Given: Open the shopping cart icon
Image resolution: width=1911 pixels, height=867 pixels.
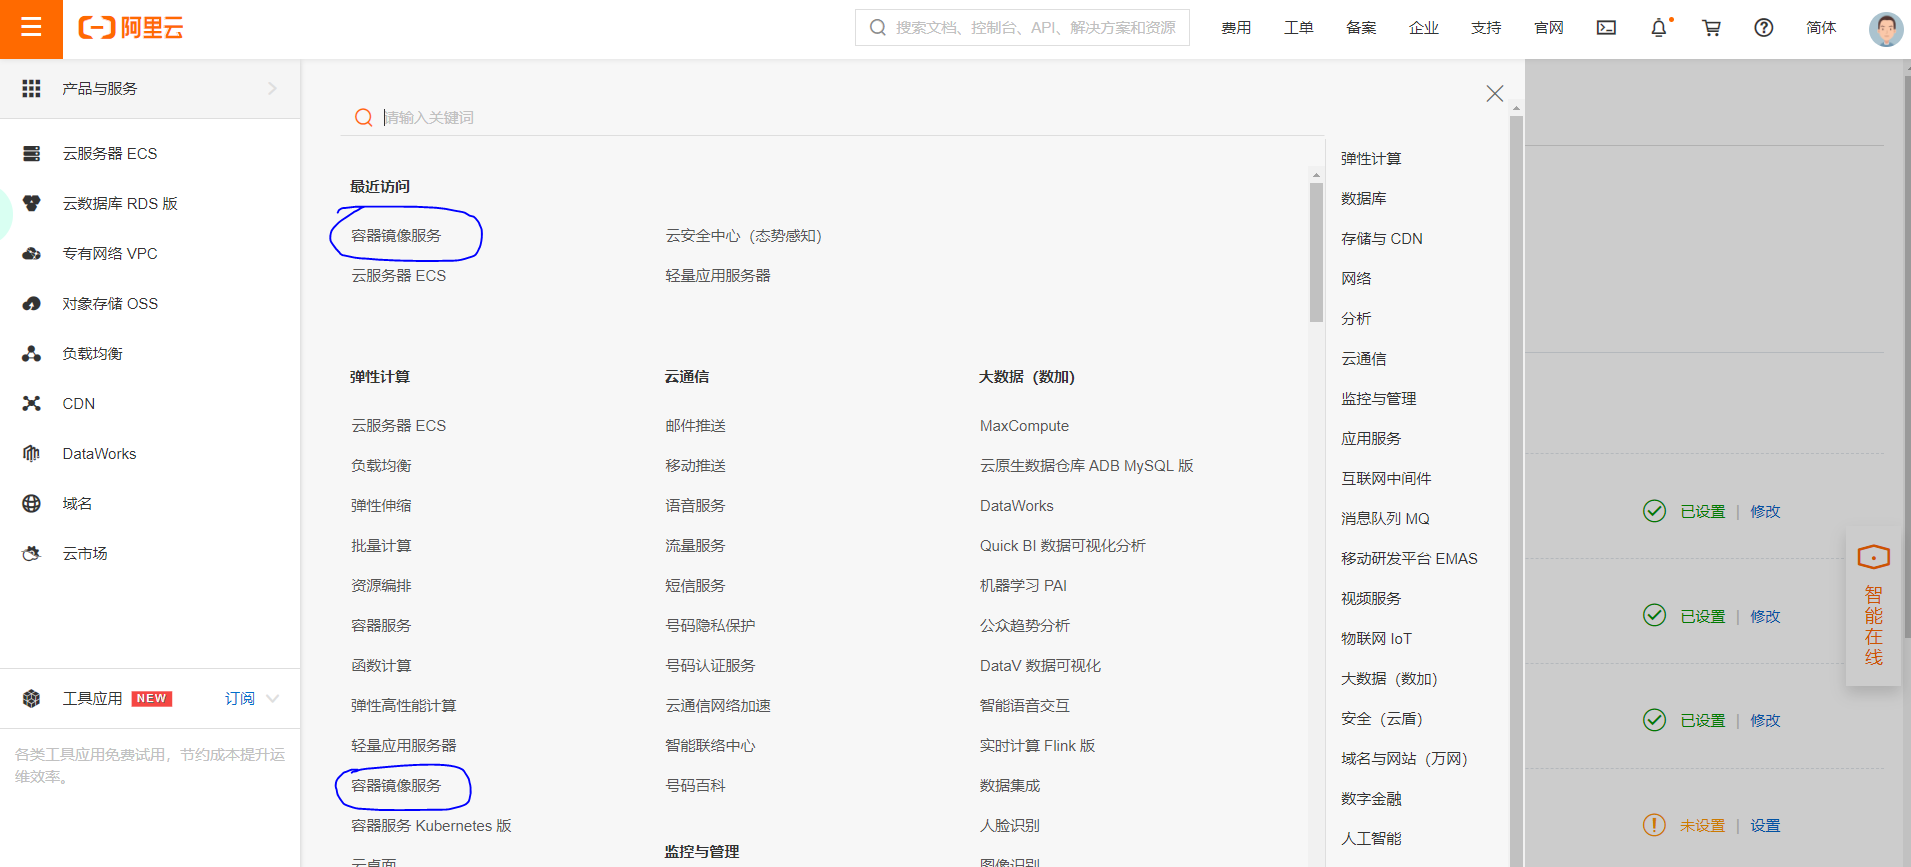Looking at the screenshot, I should (1712, 28).
